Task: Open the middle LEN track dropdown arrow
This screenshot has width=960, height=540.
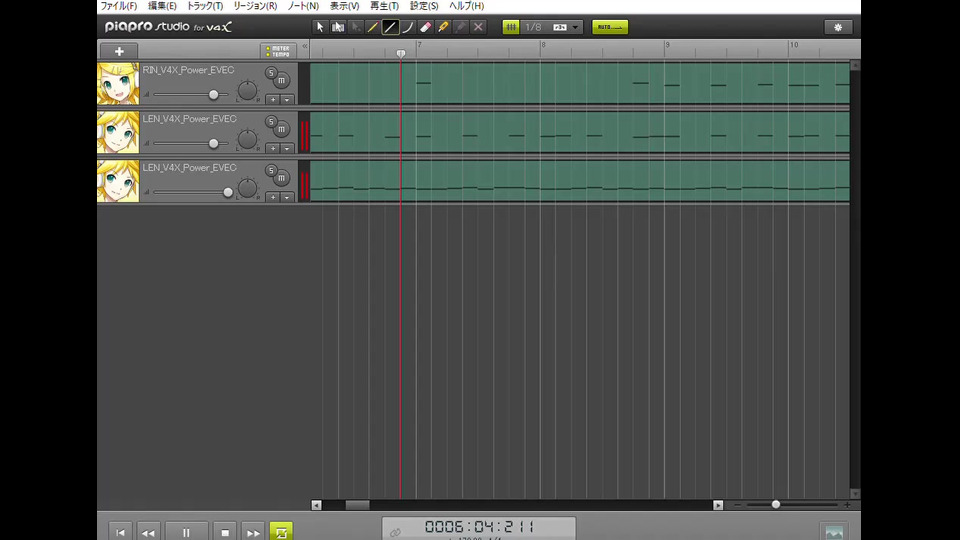Action: [287, 148]
